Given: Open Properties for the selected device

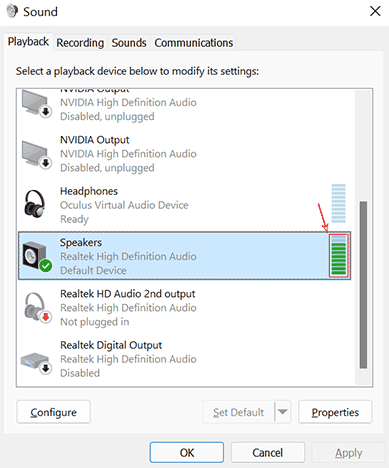Looking at the screenshot, I should click(x=335, y=412).
